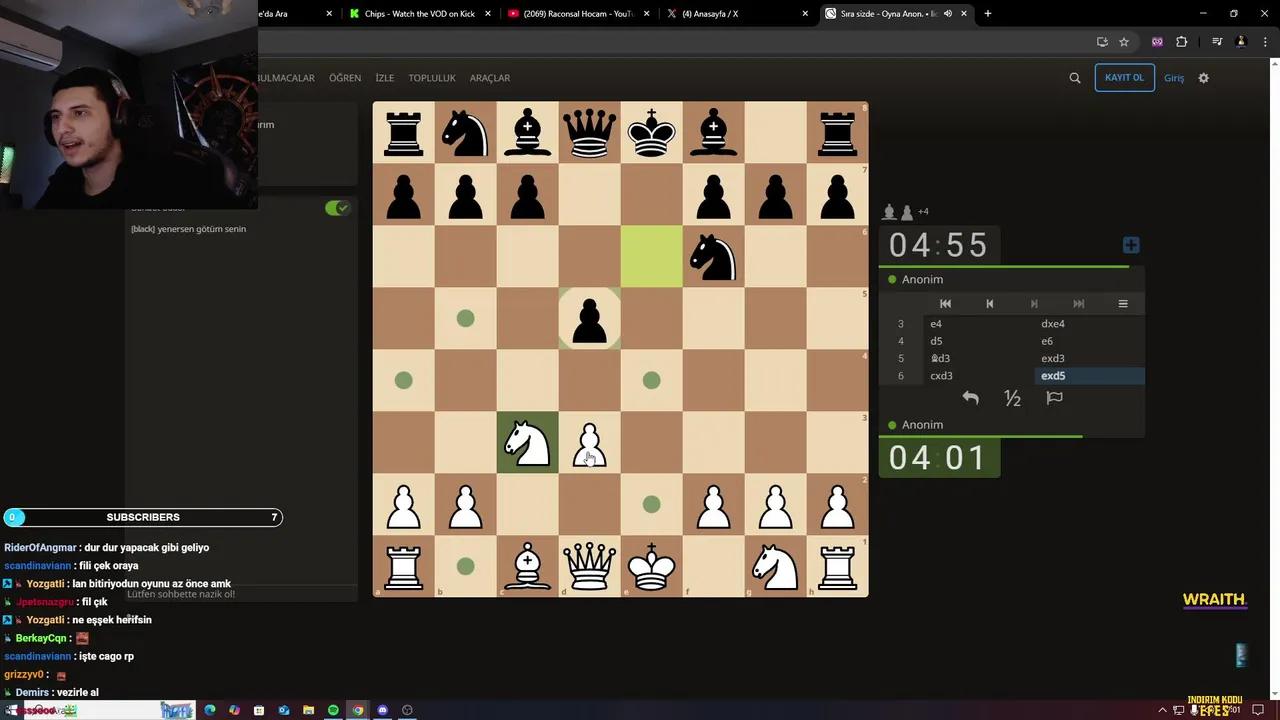Move knight to e2 dot square

(x=651, y=504)
